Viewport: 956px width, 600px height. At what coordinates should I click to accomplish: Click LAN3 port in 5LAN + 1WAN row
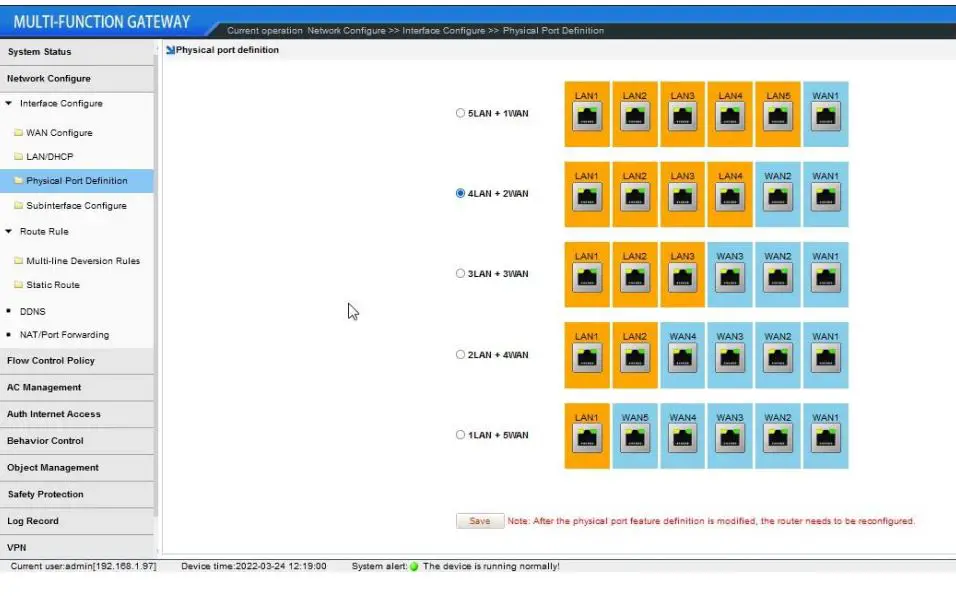pos(682,114)
